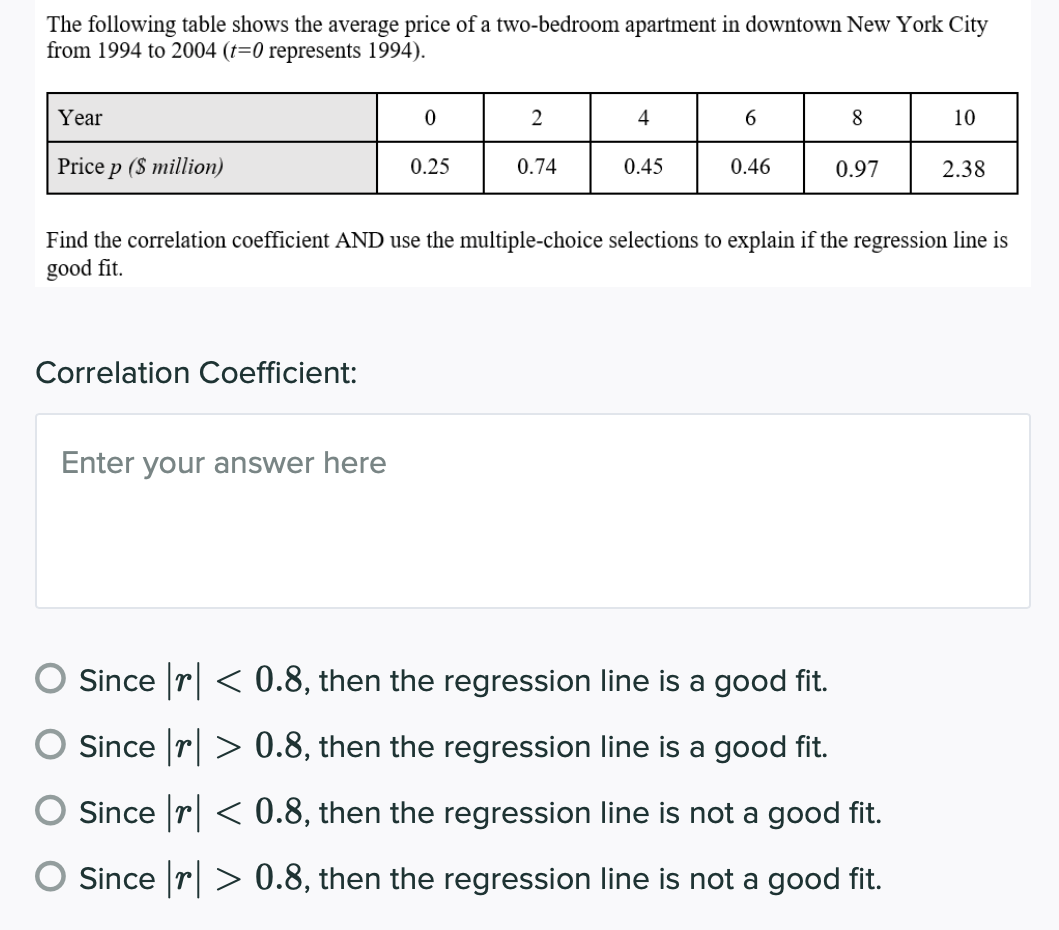Click the year 0 table cell
This screenshot has width=1059, height=930.
point(430,118)
